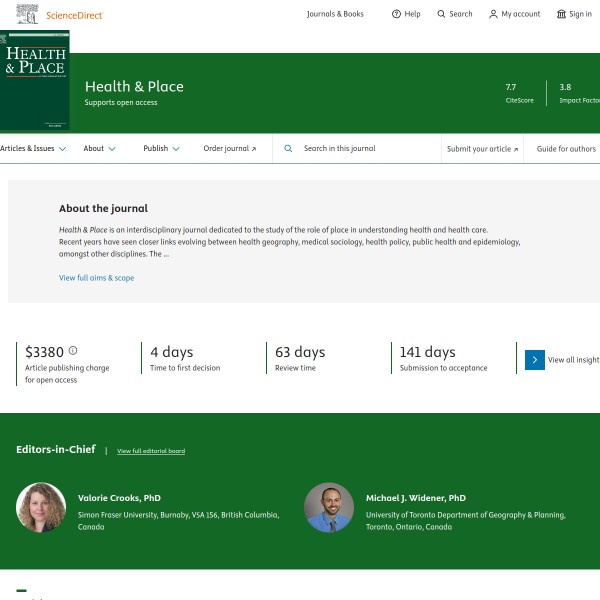This screenshot has height=600, width=600.
Task: Click the Sign in institution icon
Action: (x=561, y=14)
